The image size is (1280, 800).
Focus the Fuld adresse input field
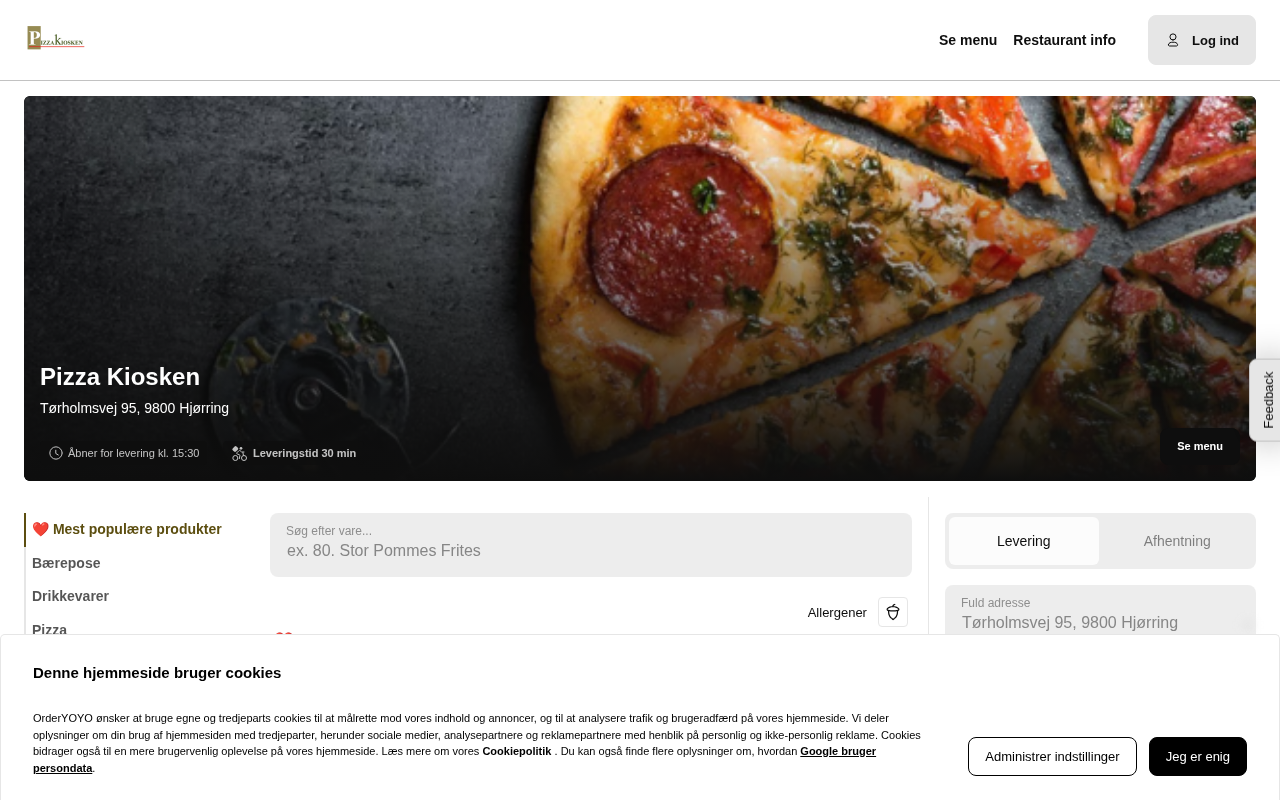pos(1100,612)
